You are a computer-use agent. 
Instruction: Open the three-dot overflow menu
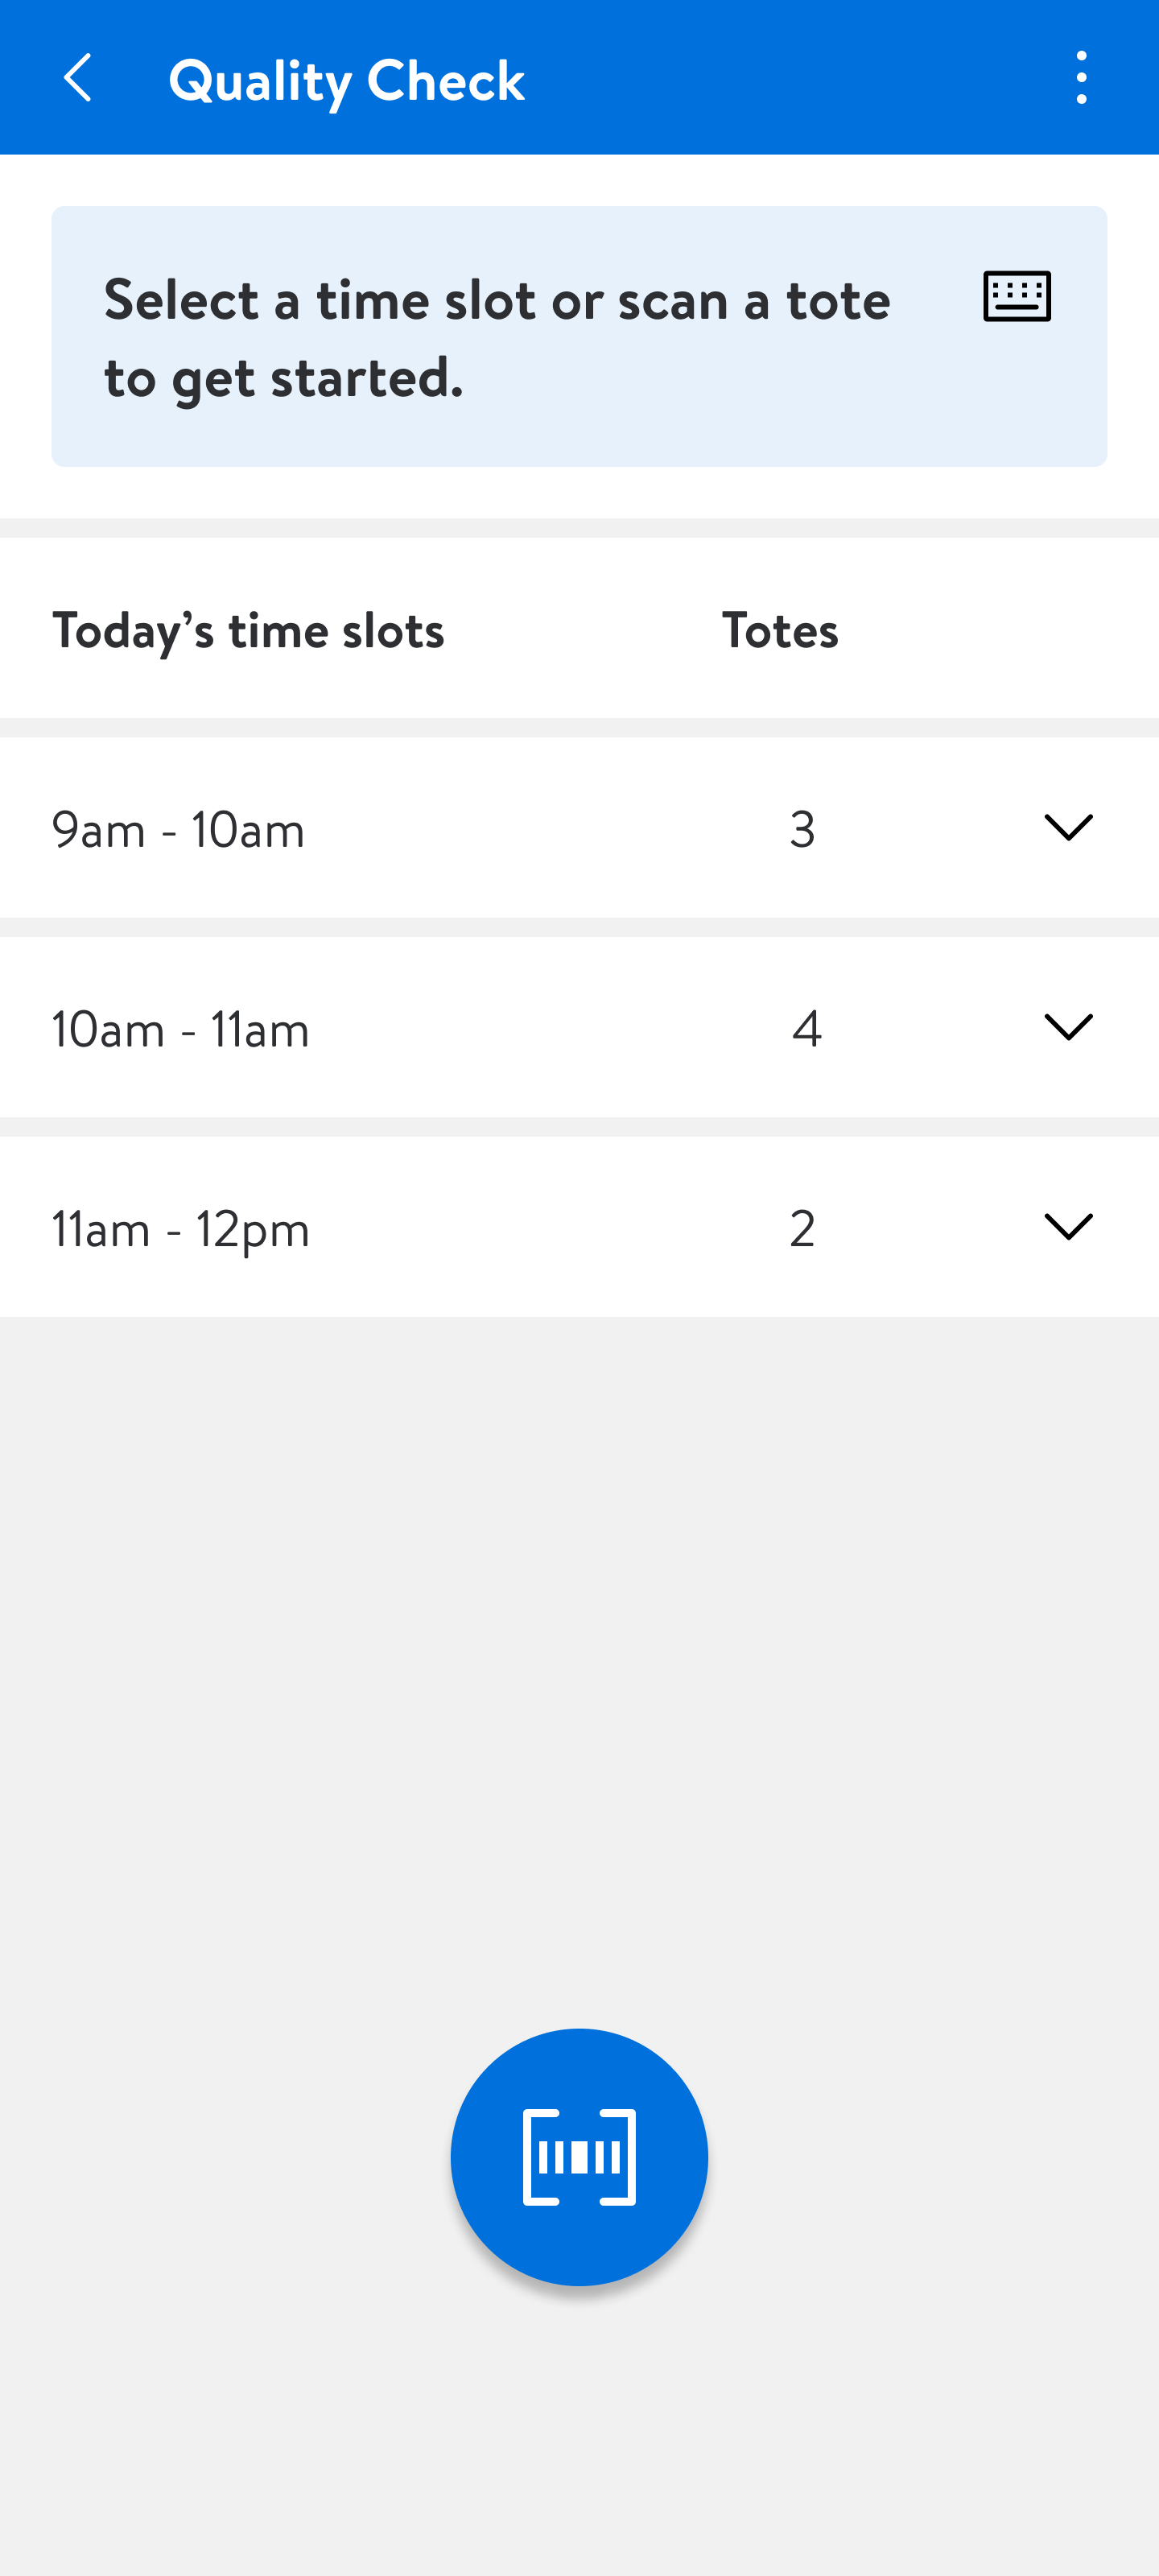[1081, 78]
